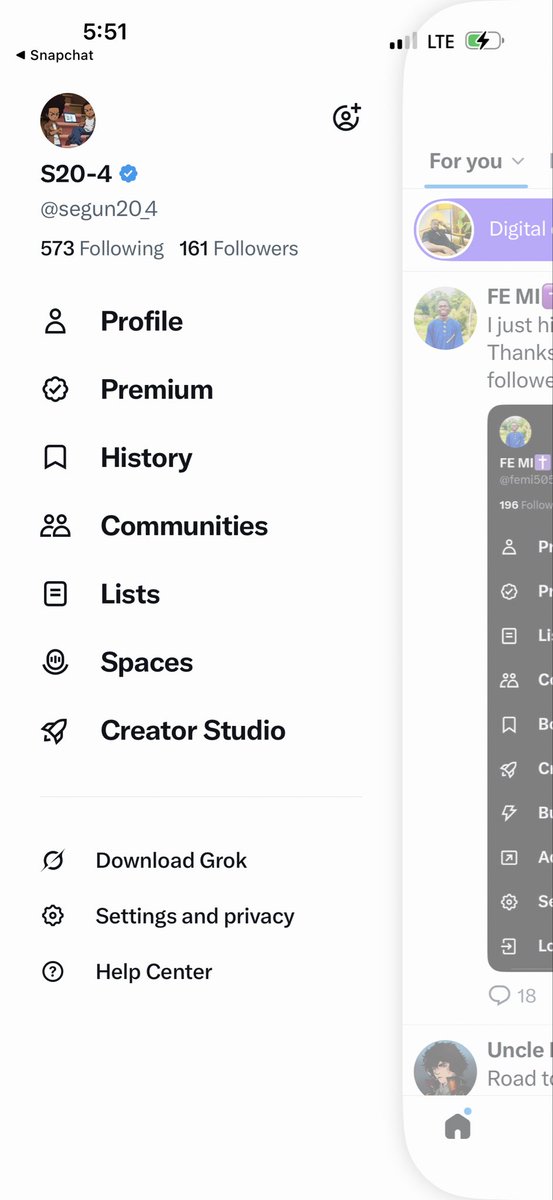The image size is (553, 1200).
Task: Open the S20-4 profile avatar picture
Action: pyautogui.click(x=68, y=121)
